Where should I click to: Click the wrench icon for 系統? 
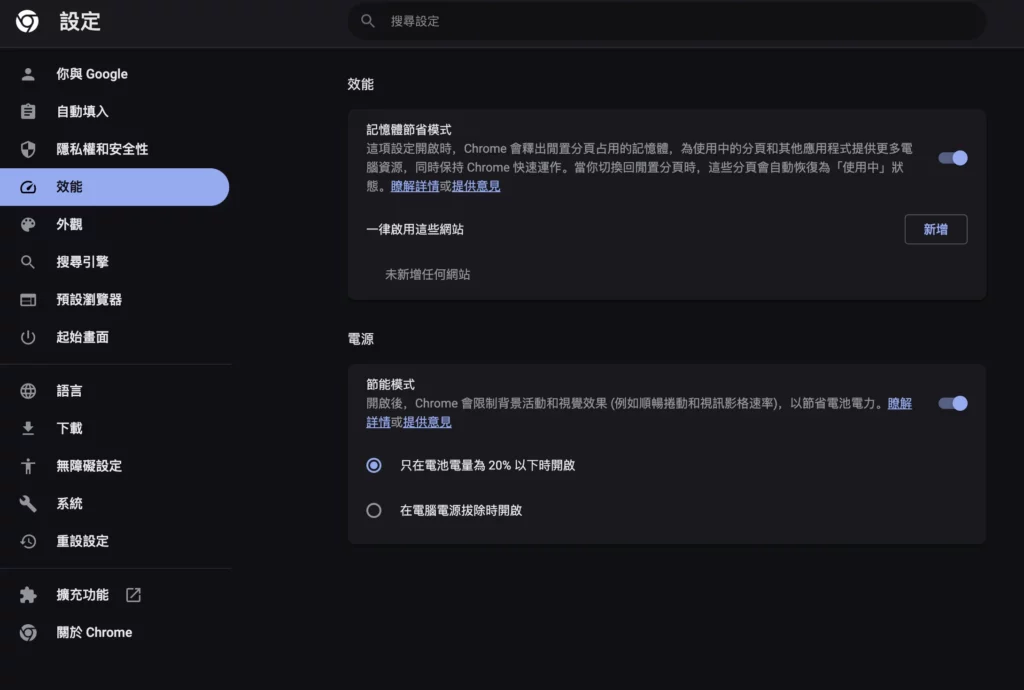pos(28,503)
